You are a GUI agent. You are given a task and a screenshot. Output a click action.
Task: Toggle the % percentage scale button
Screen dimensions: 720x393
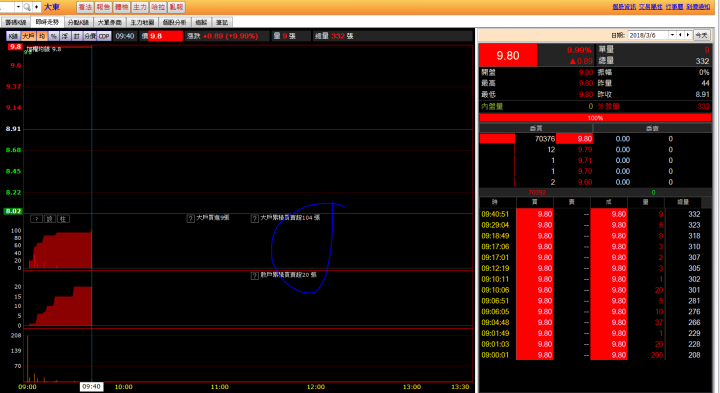[x=54, y=36]
